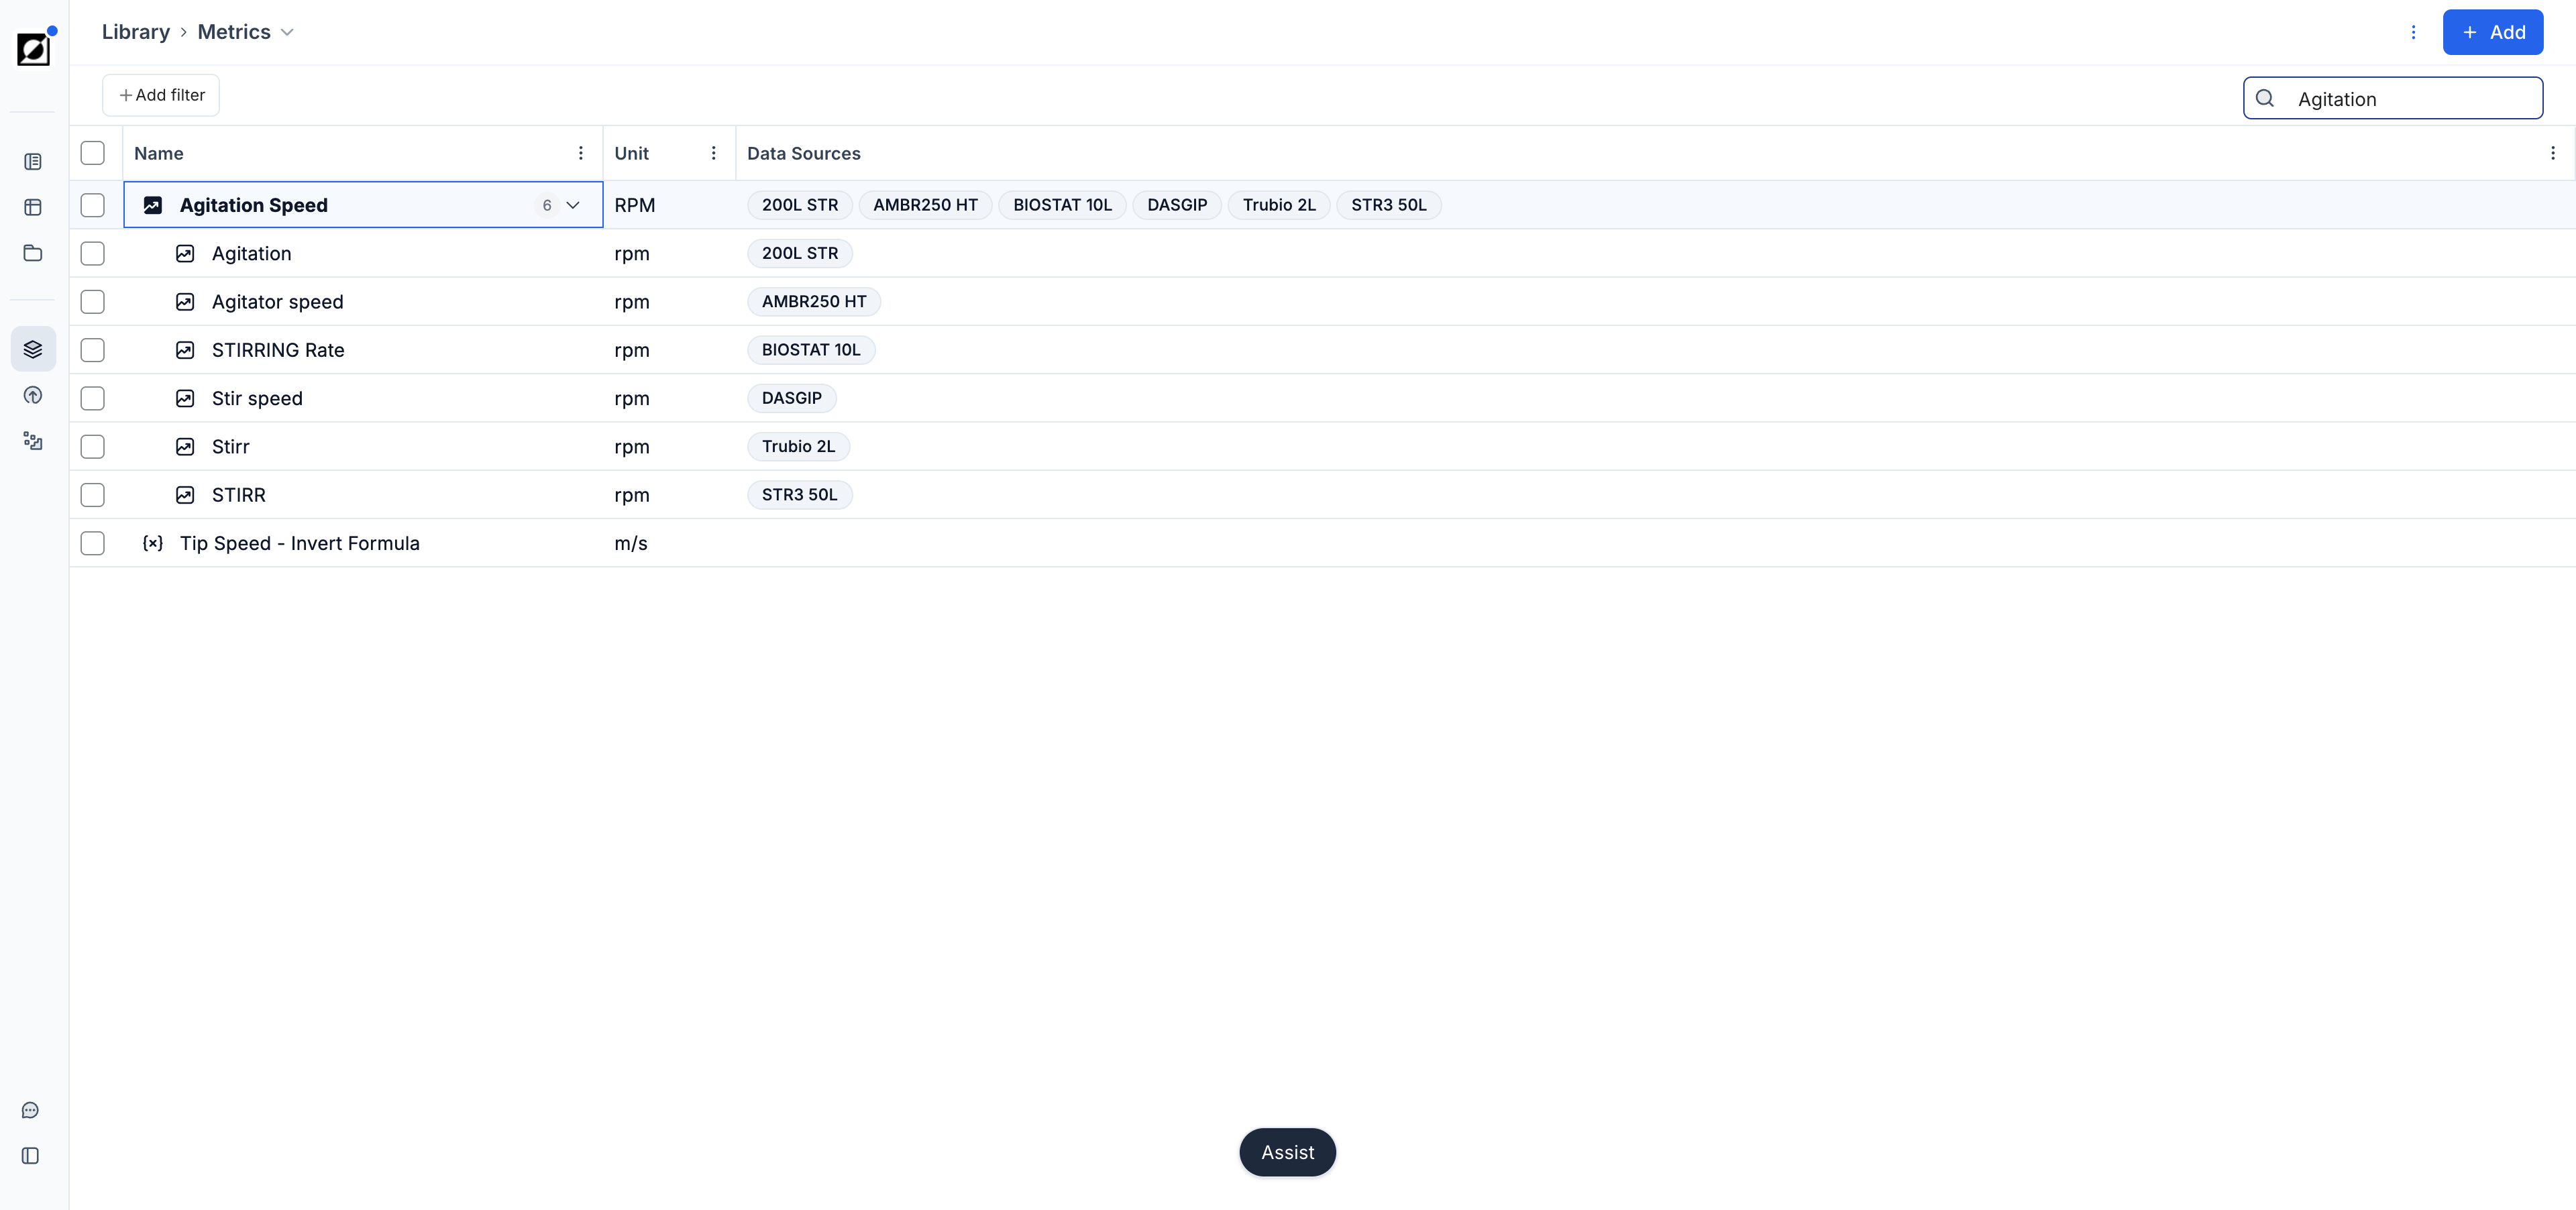Open the workflow nodes sidebar icon

(x=33, y=441)
